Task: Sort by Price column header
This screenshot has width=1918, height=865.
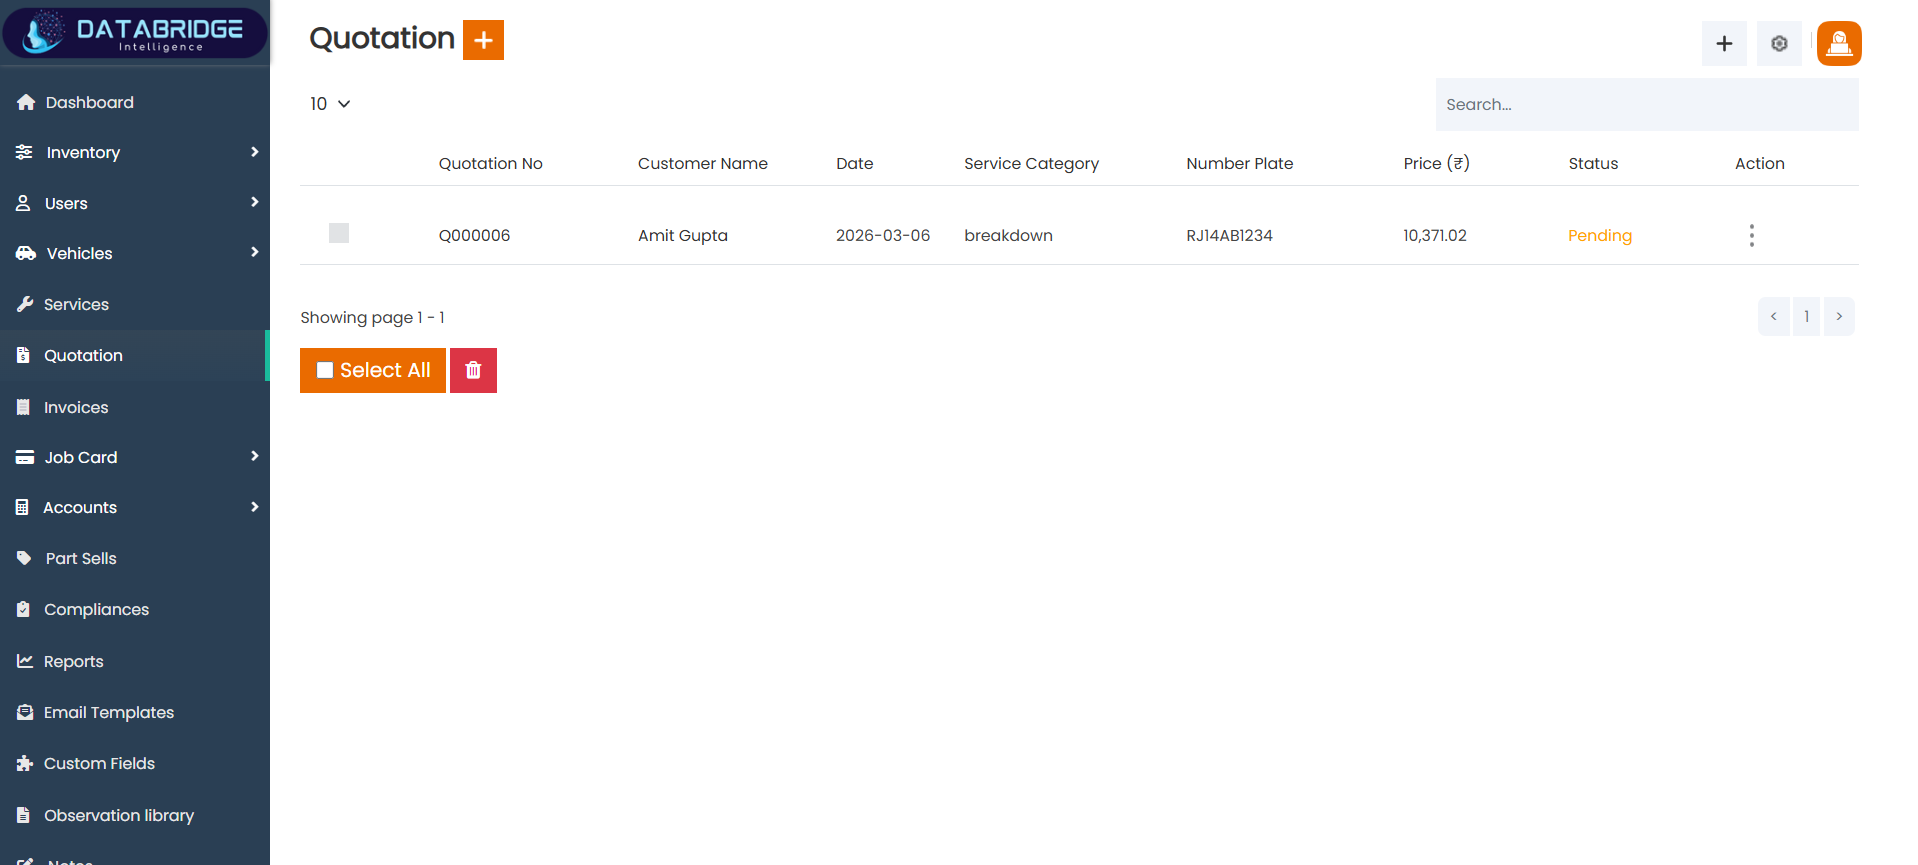Action: coord(1436,163)
